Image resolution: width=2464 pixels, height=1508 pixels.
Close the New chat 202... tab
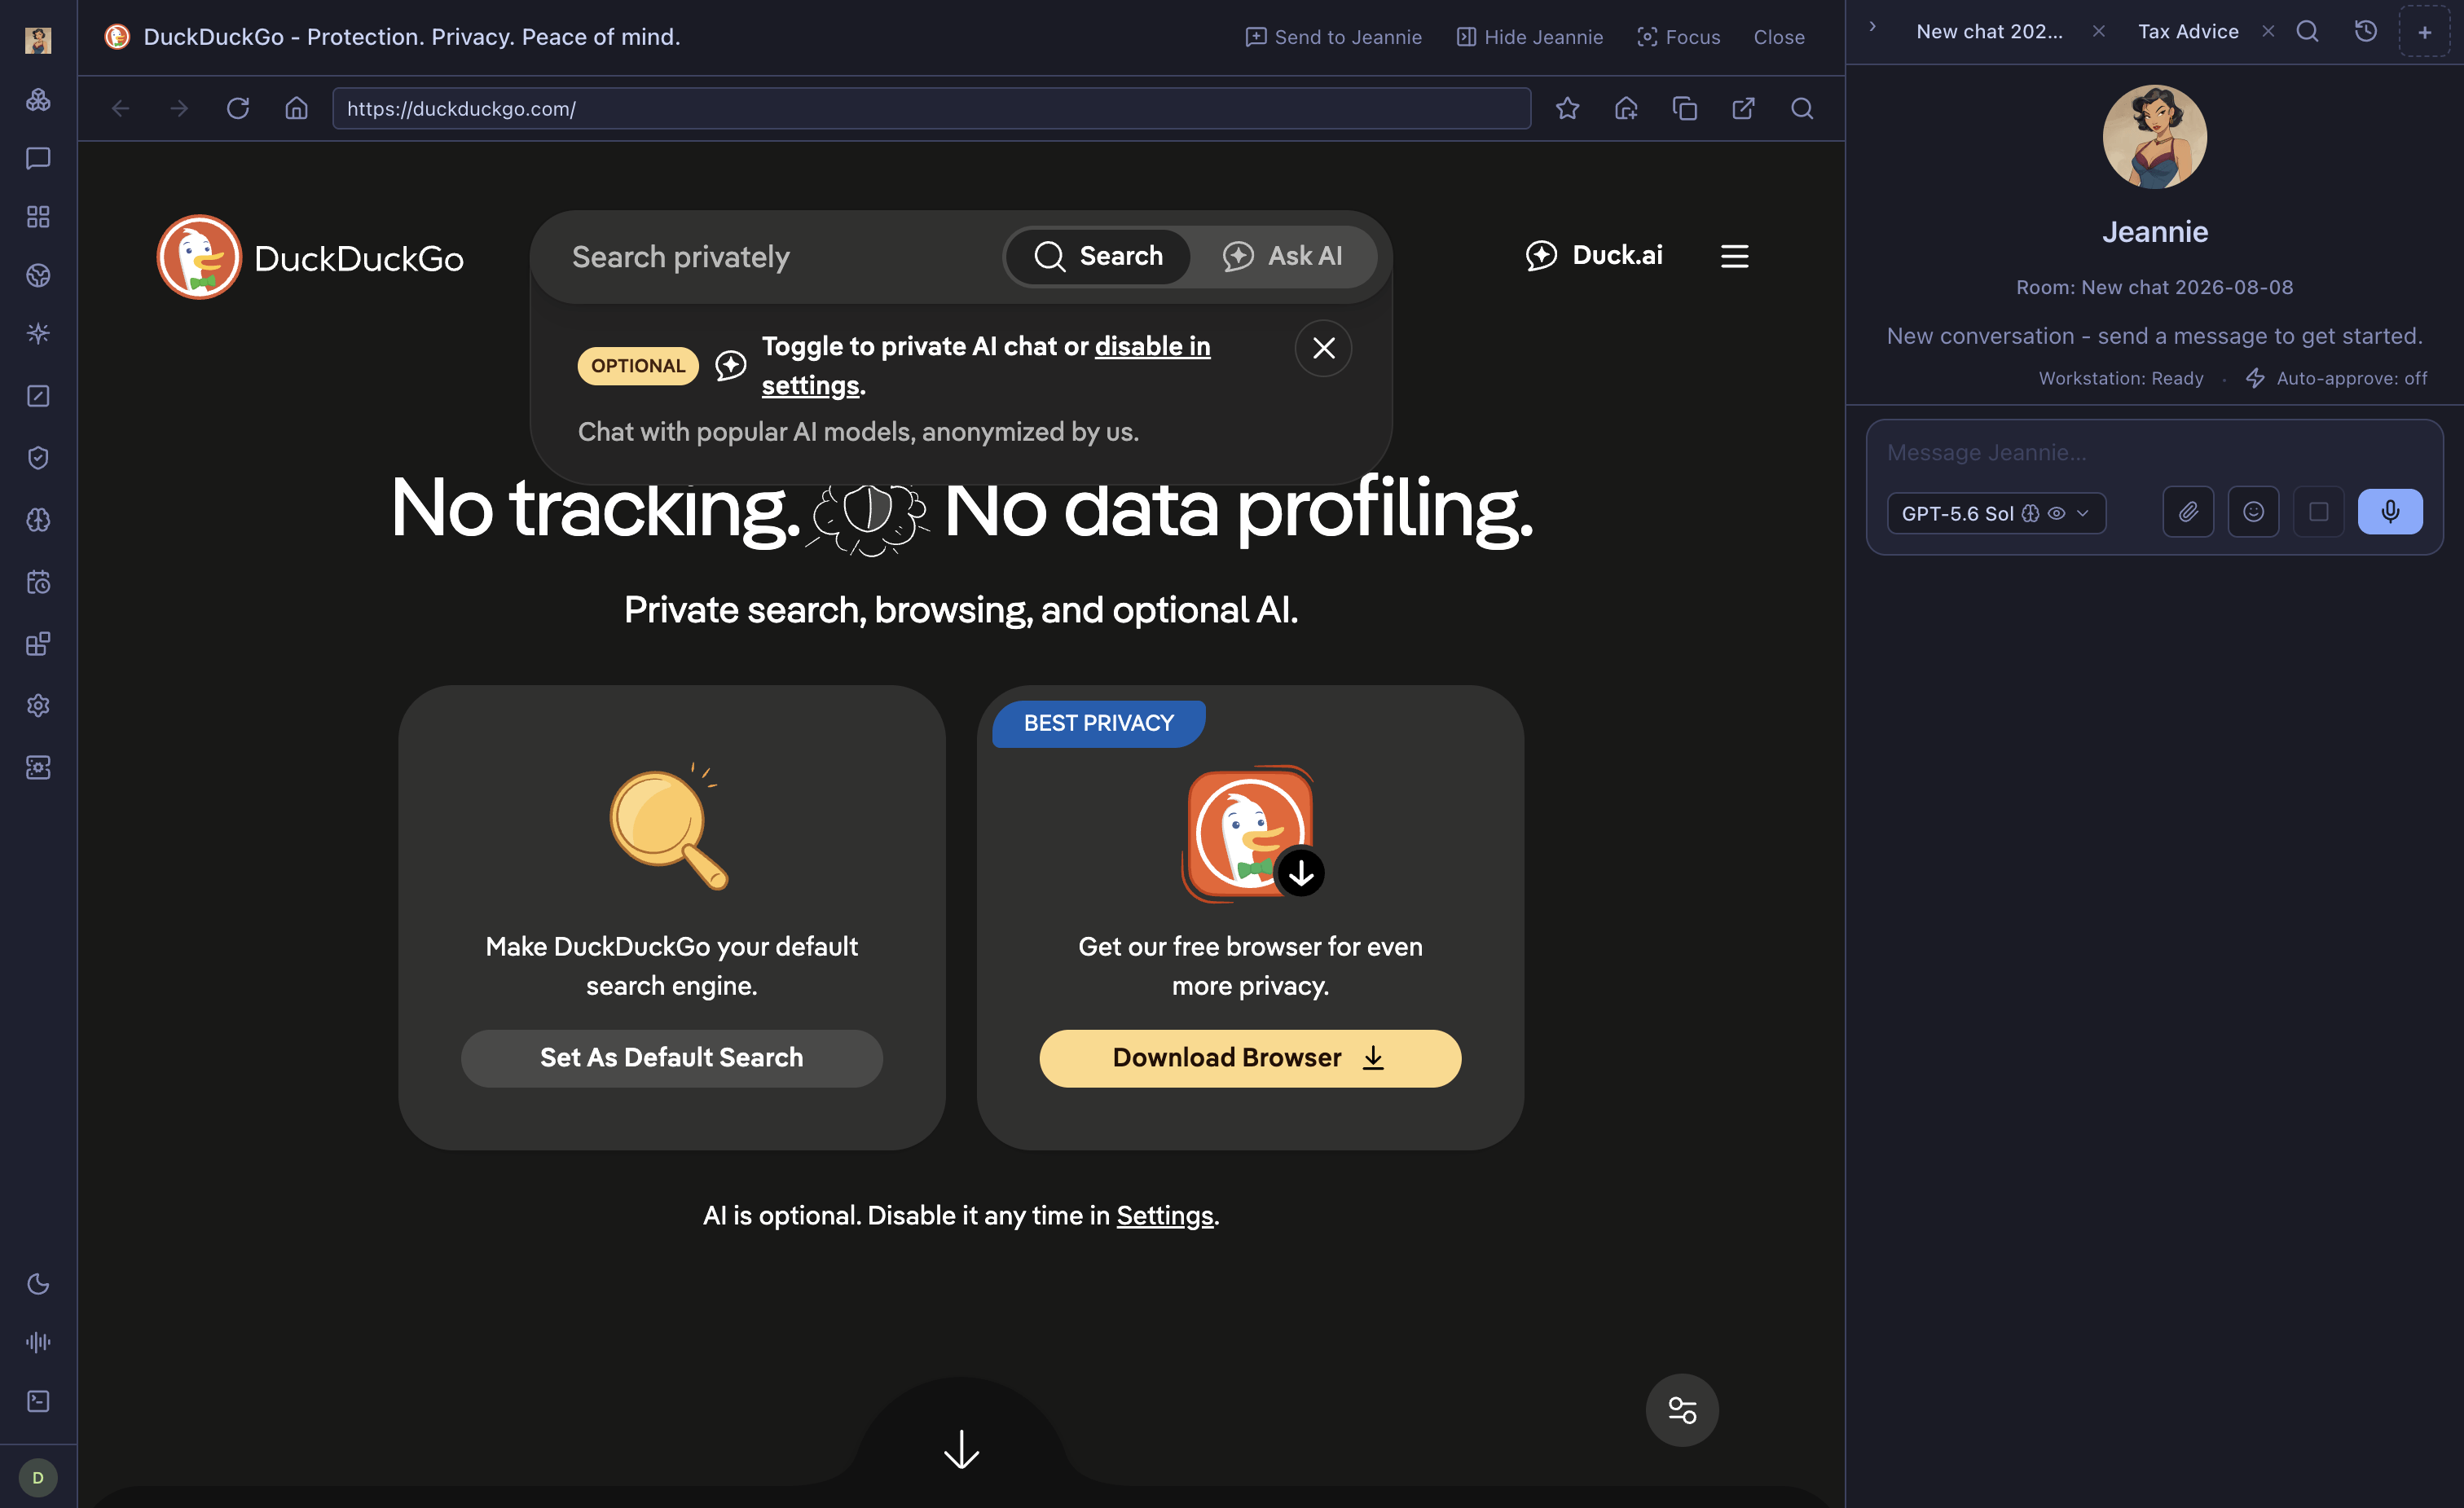click(2099, 31)
